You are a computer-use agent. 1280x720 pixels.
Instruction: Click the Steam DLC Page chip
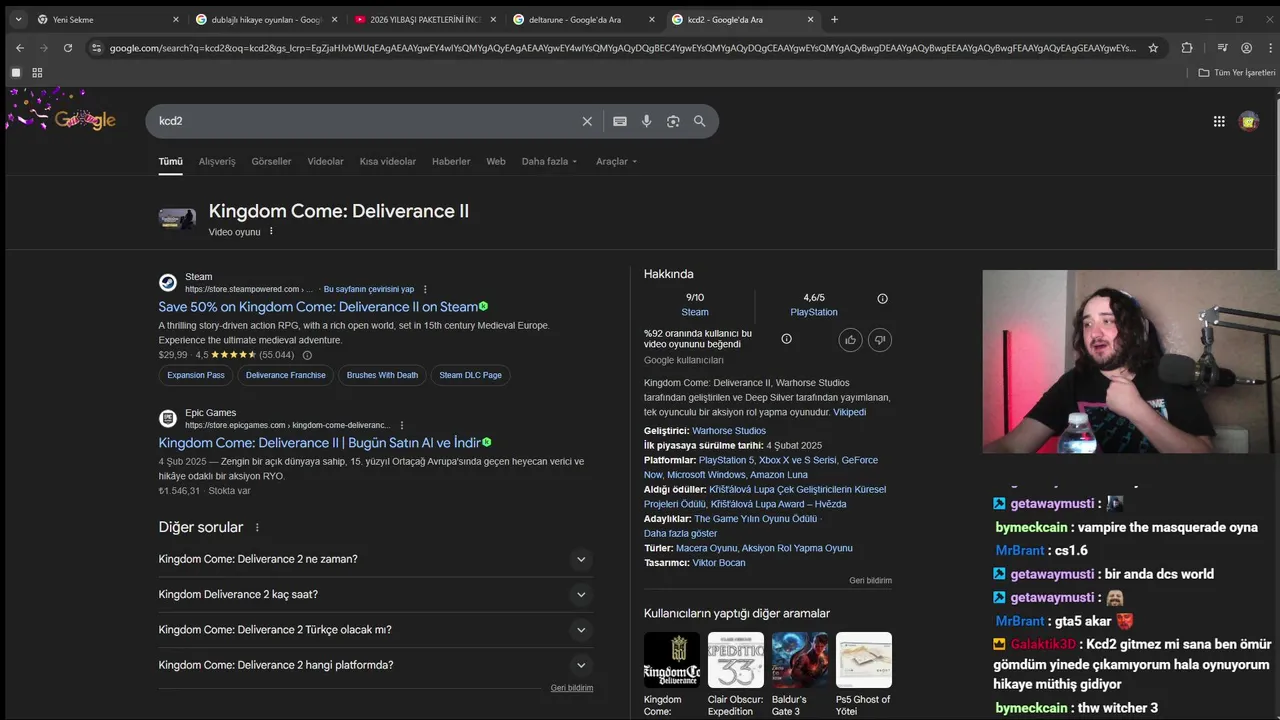pos(470,375)
